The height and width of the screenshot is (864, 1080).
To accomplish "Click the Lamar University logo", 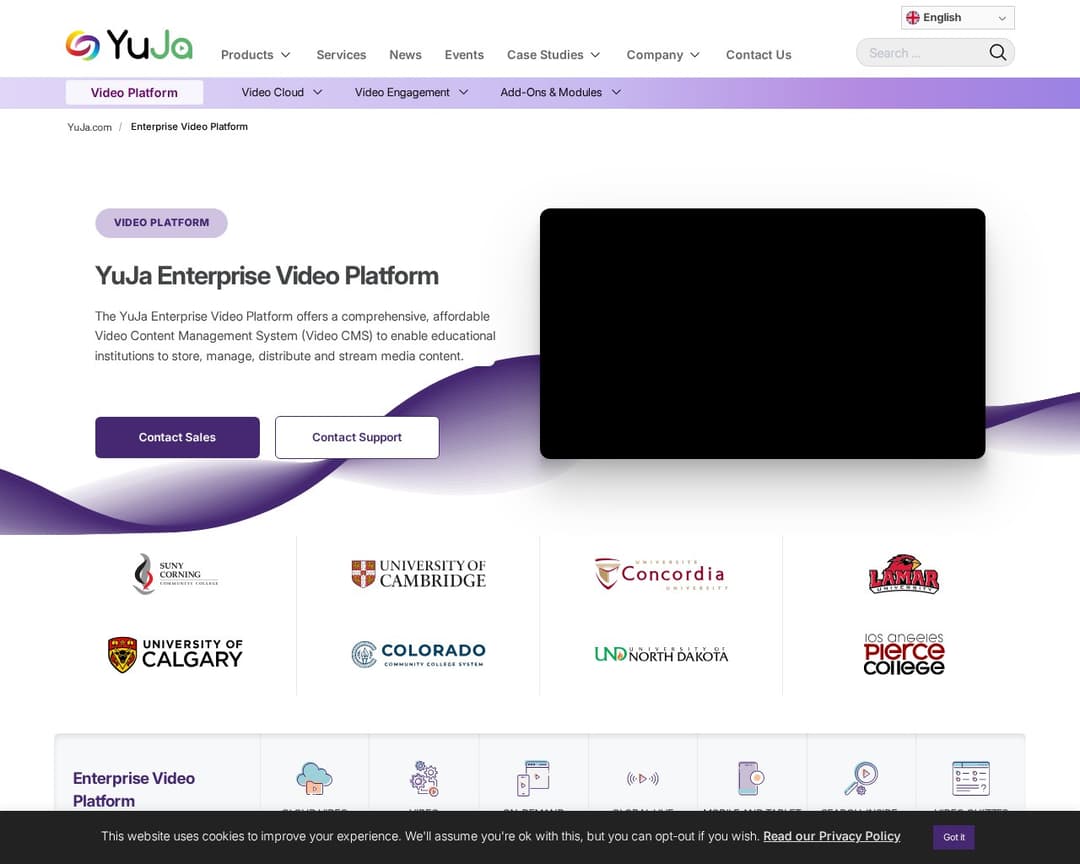I will 904,574.
